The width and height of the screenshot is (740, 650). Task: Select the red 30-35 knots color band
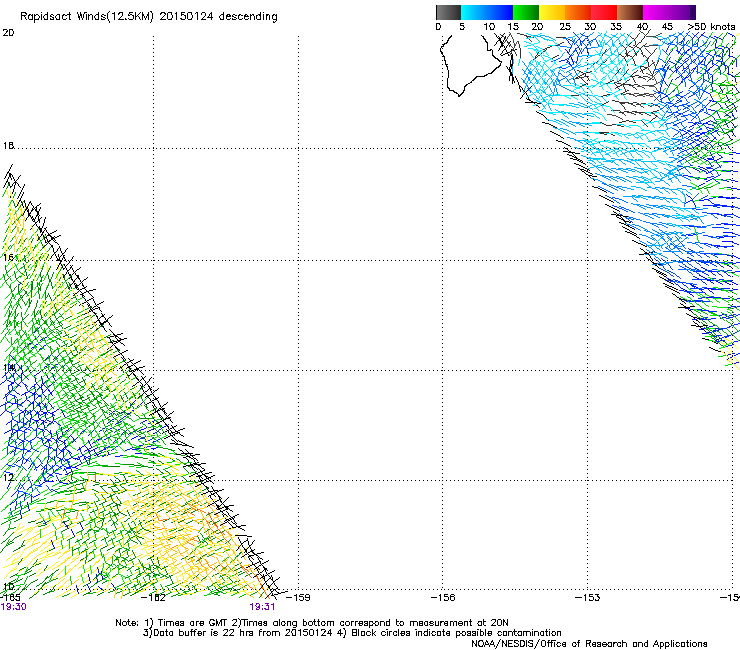click(x=604, y=12)
